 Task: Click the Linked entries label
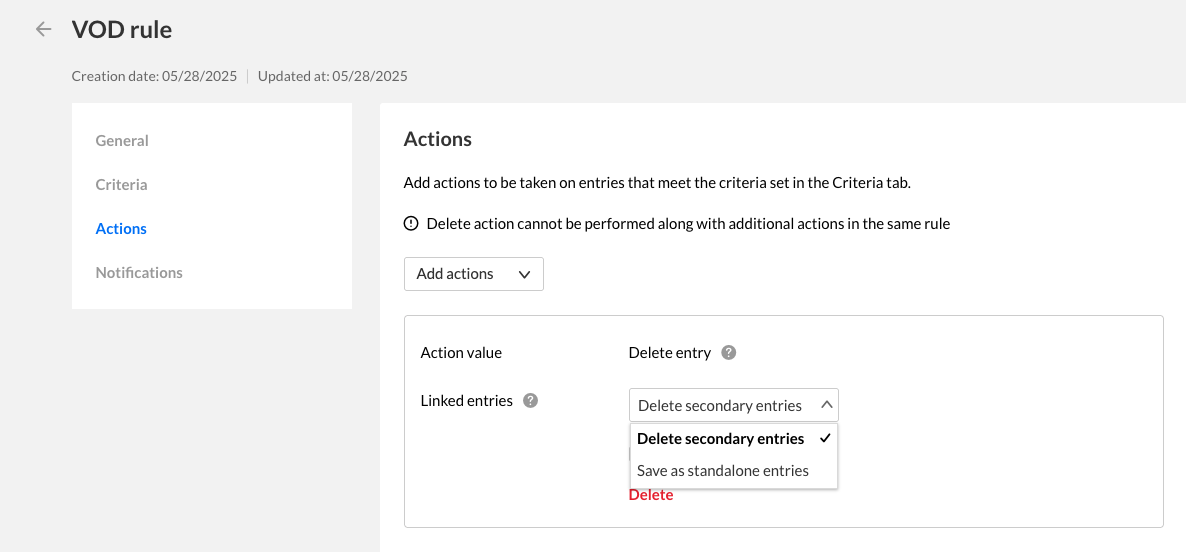click(x=466, y=401)
